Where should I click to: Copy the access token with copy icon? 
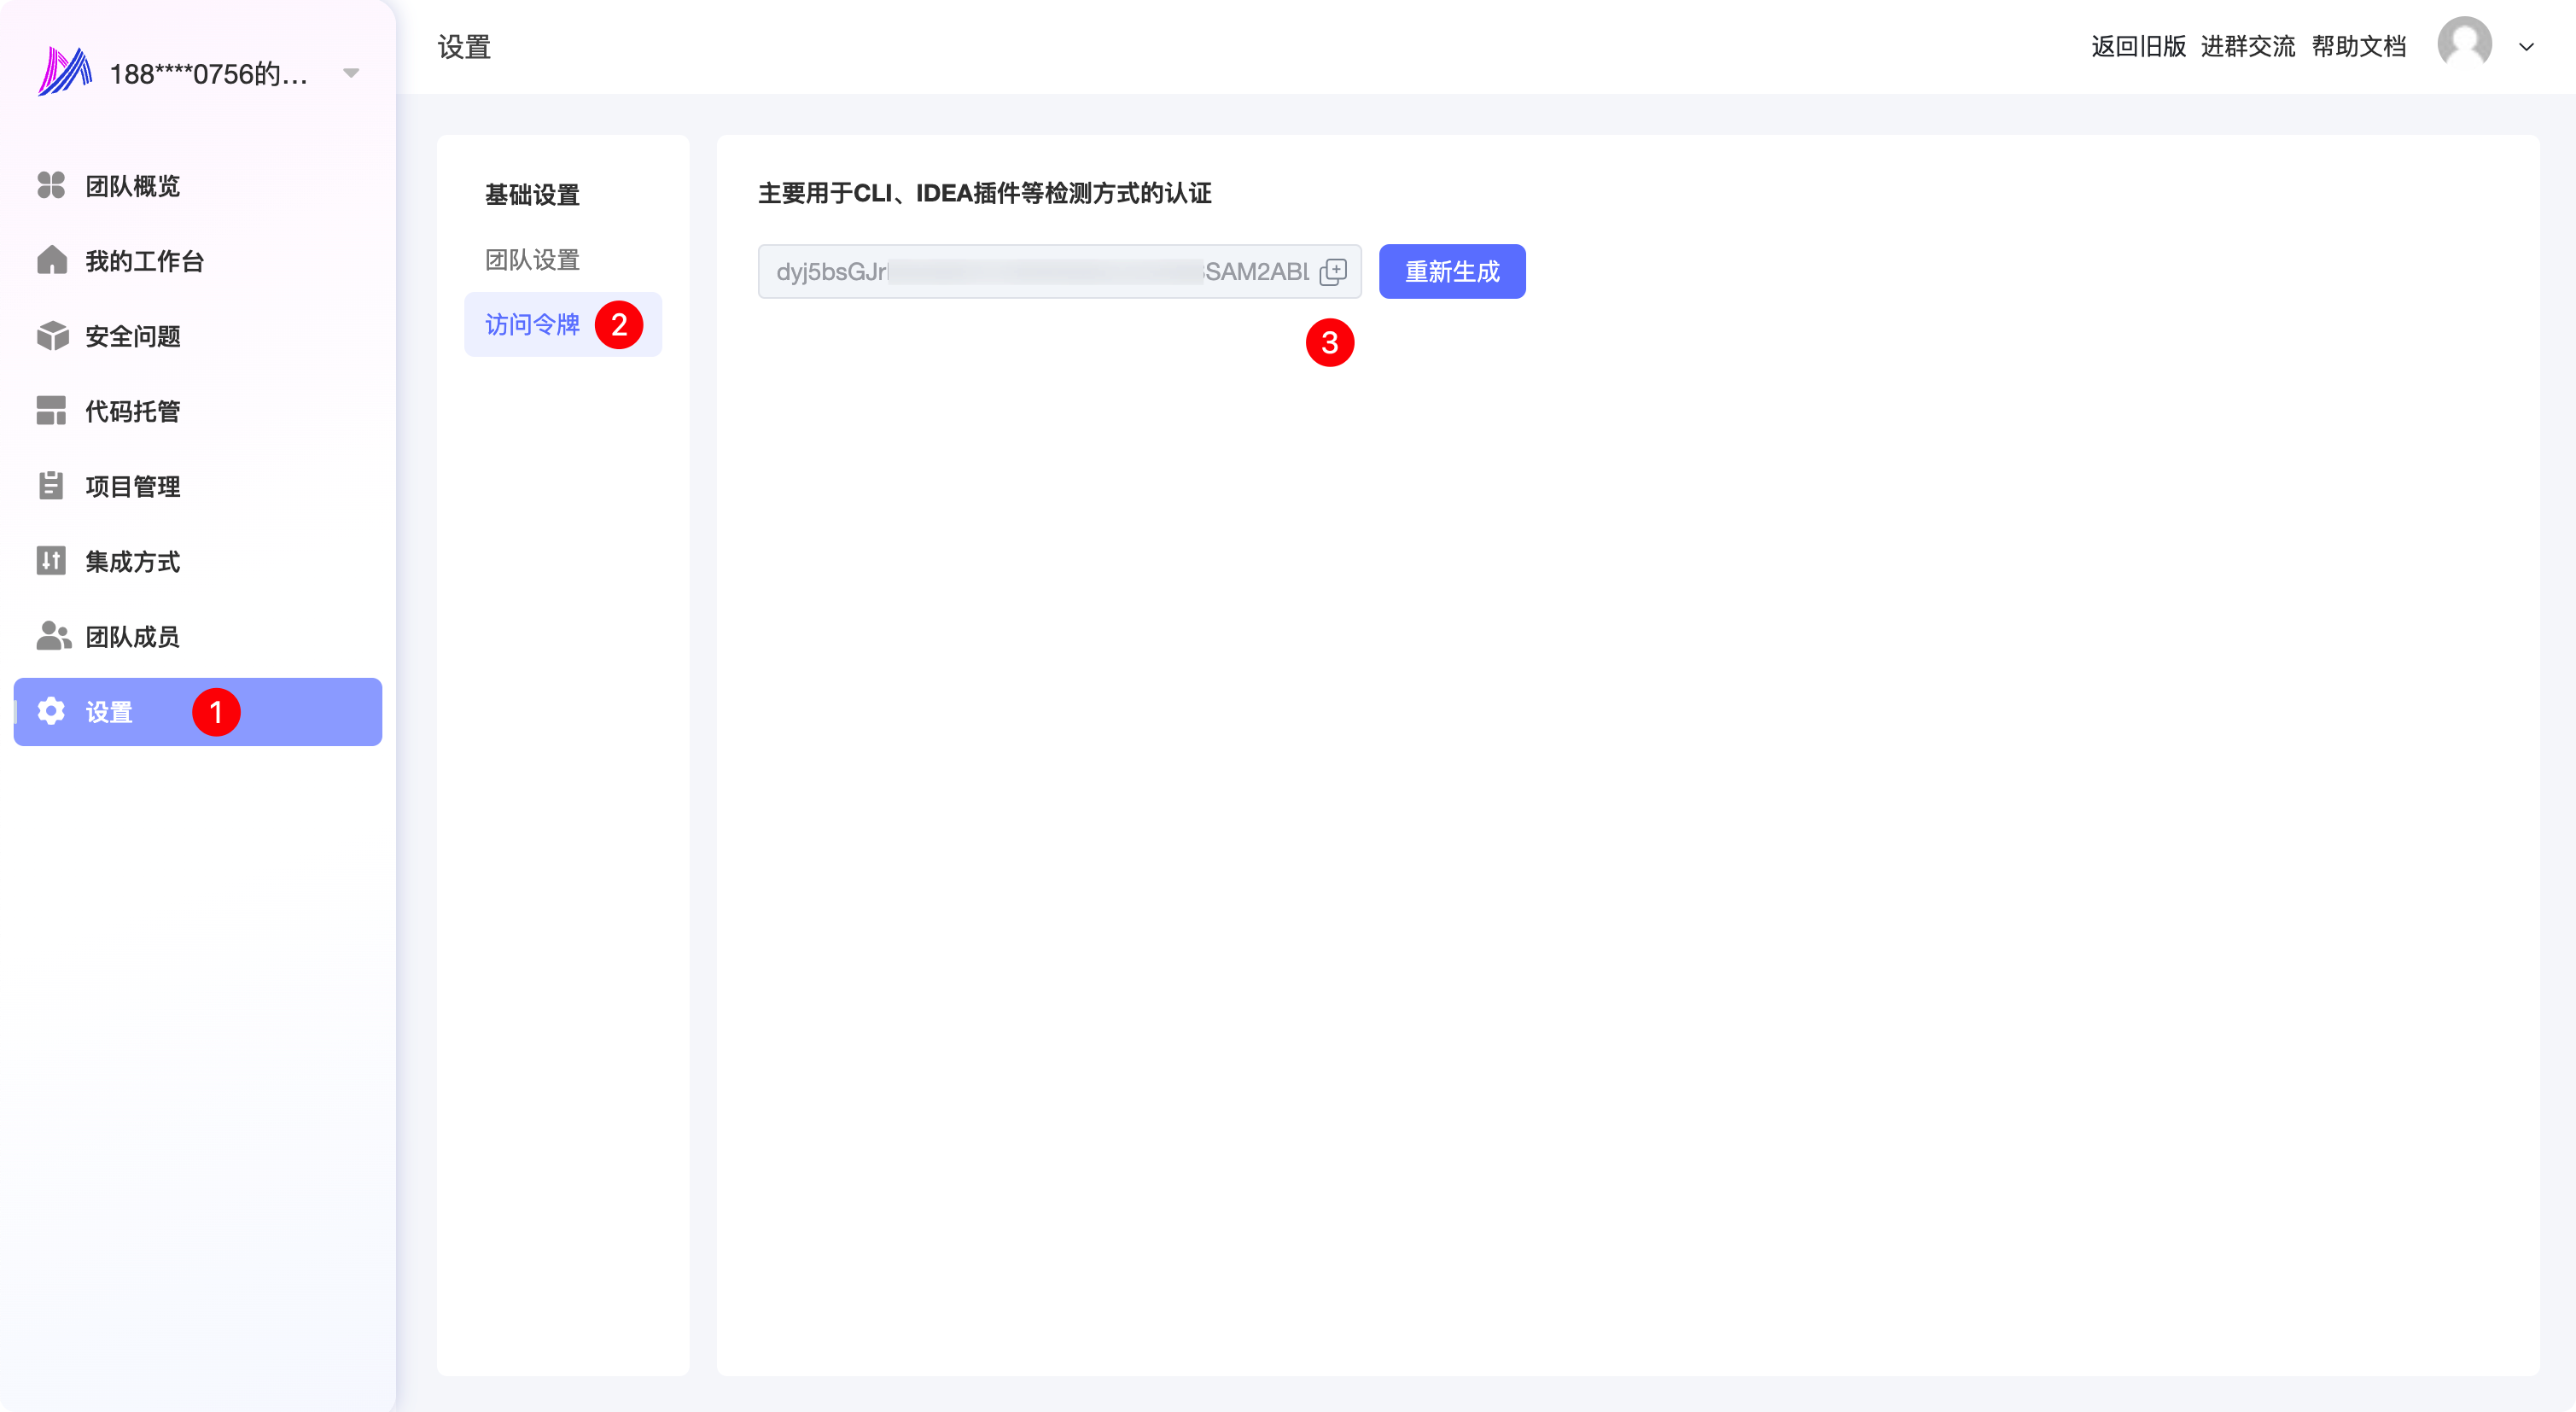1333,272
